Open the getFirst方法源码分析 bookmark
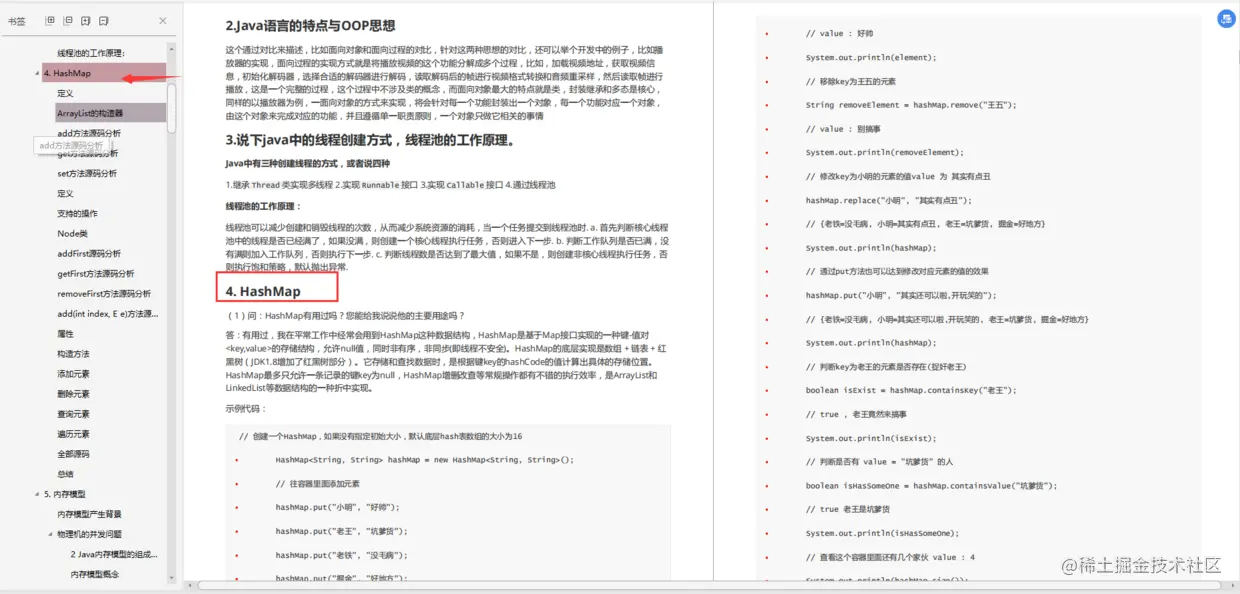Screen dimensions: 1240x594 click(x=97, y=273)
